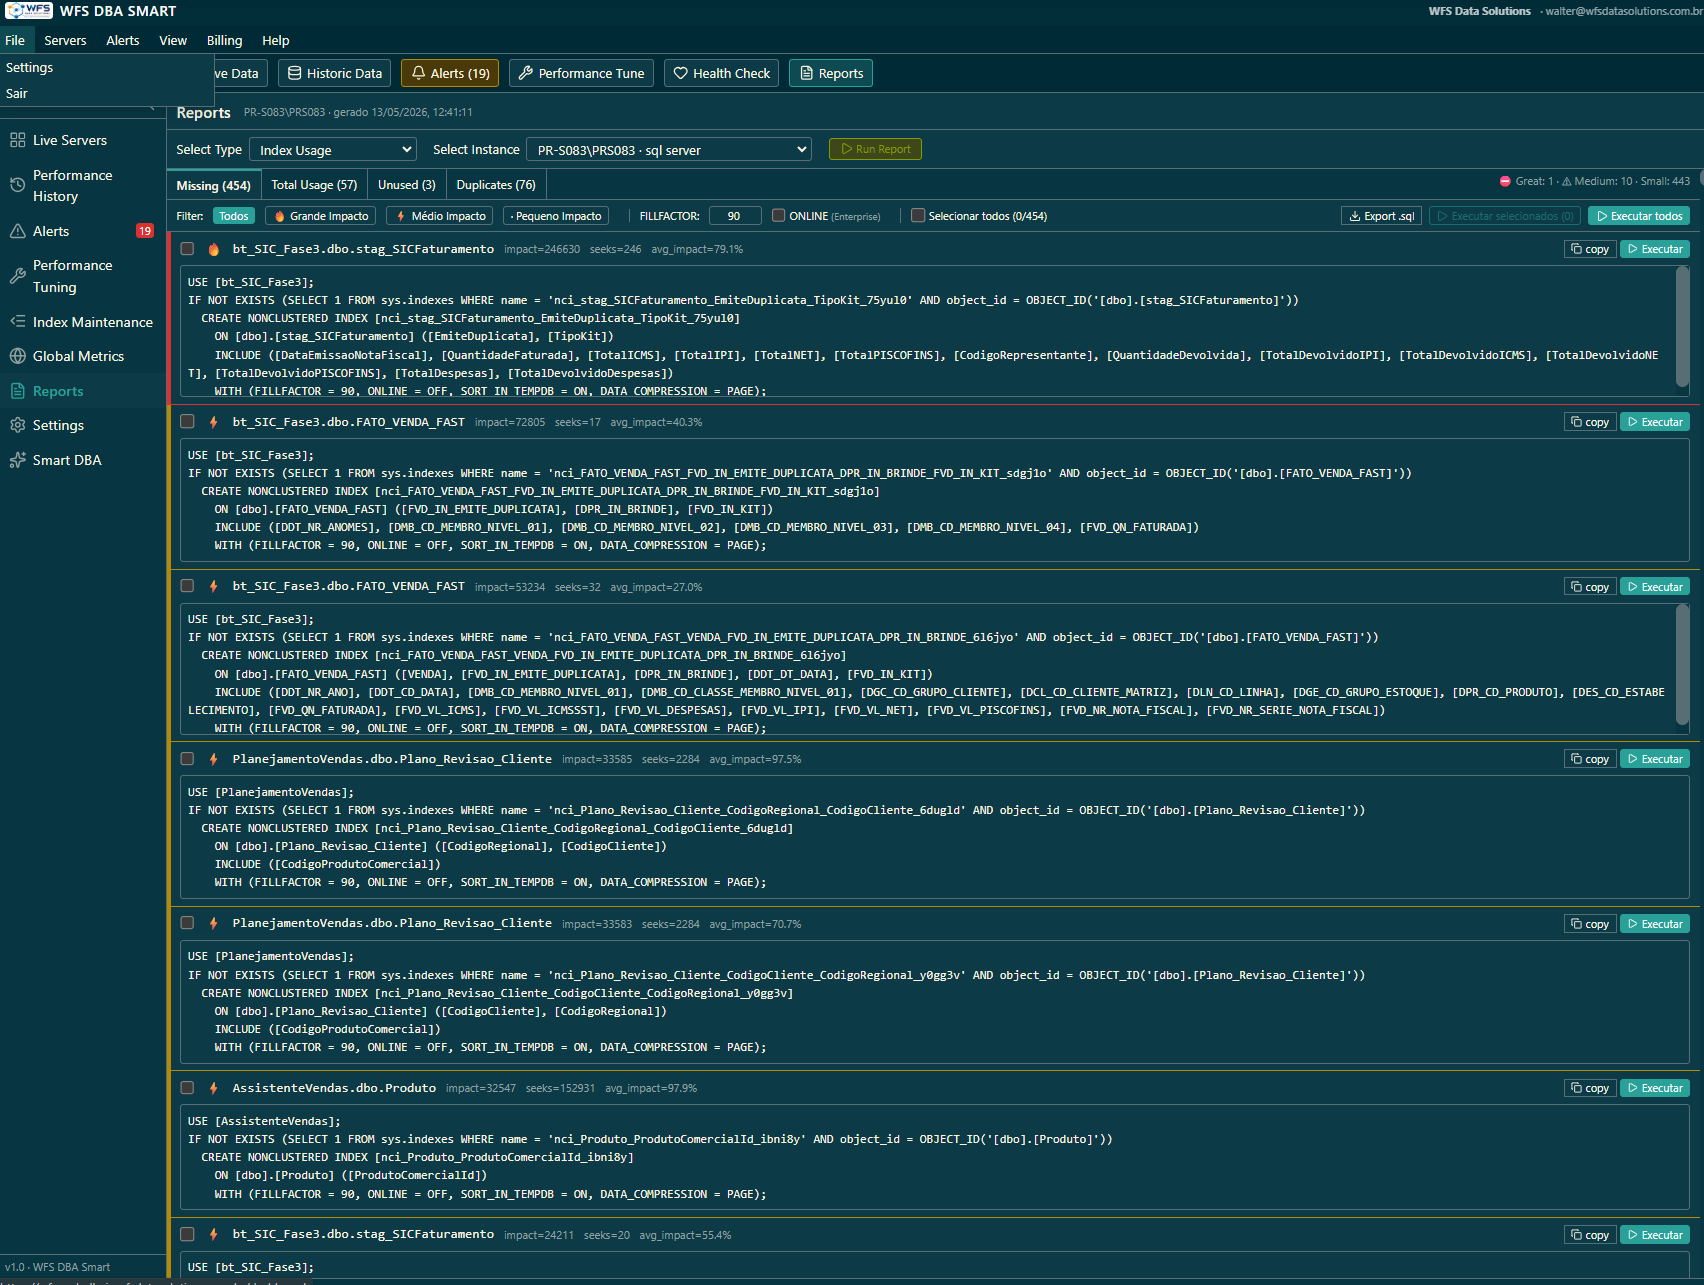Open the Billing menu

coord(224,40)
